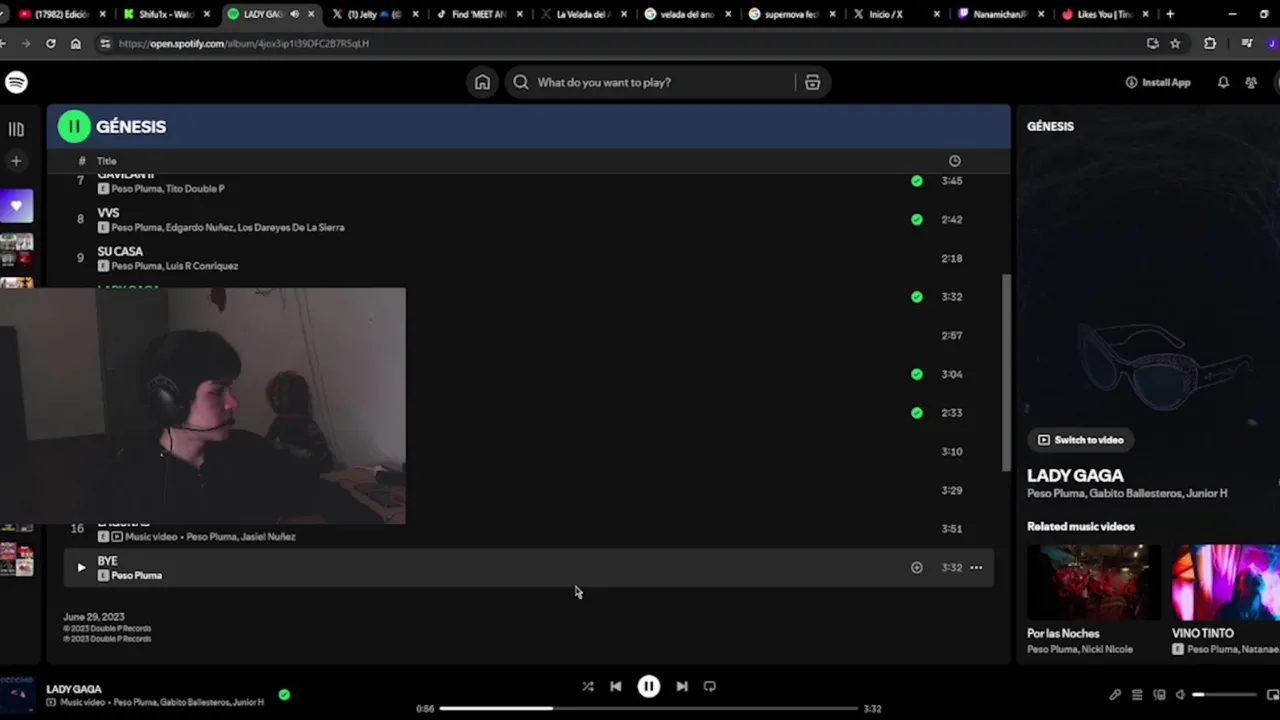Screen dimensions: 1280x720
Task: Open the Friend Activity icon
Action: tap(1251, 82)
